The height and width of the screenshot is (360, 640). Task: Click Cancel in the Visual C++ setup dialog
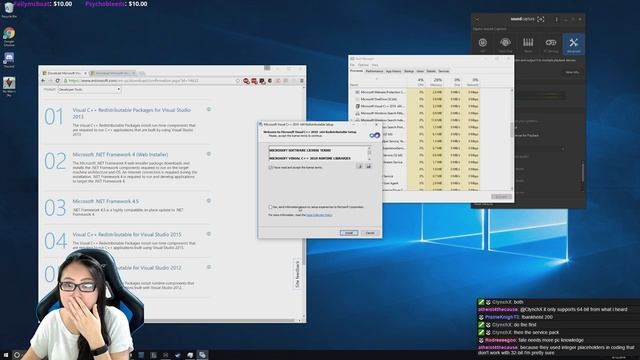(x=370, y=233)
